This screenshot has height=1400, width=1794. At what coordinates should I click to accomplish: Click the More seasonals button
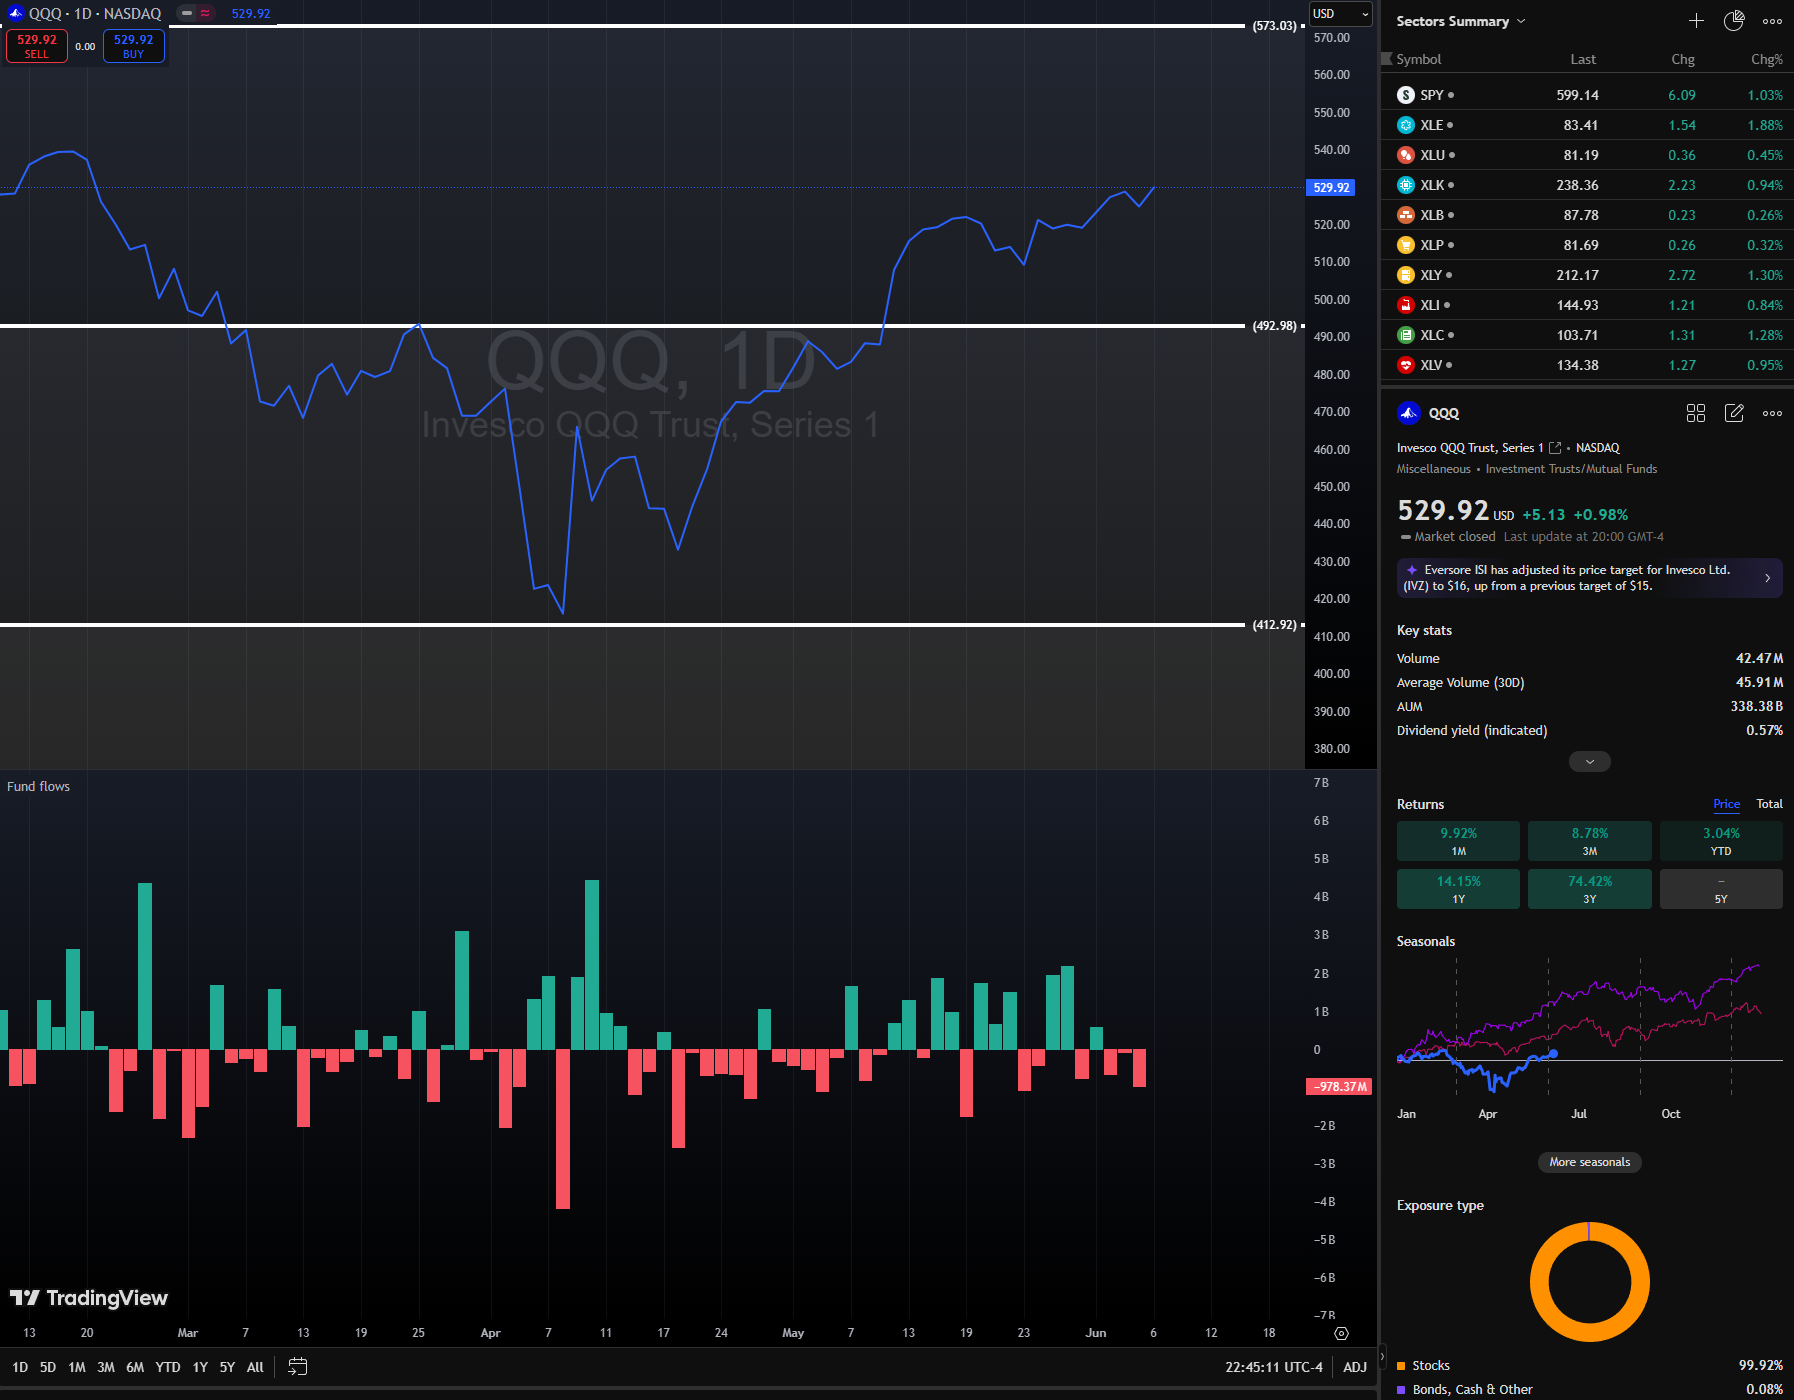click(1589, 1162)
